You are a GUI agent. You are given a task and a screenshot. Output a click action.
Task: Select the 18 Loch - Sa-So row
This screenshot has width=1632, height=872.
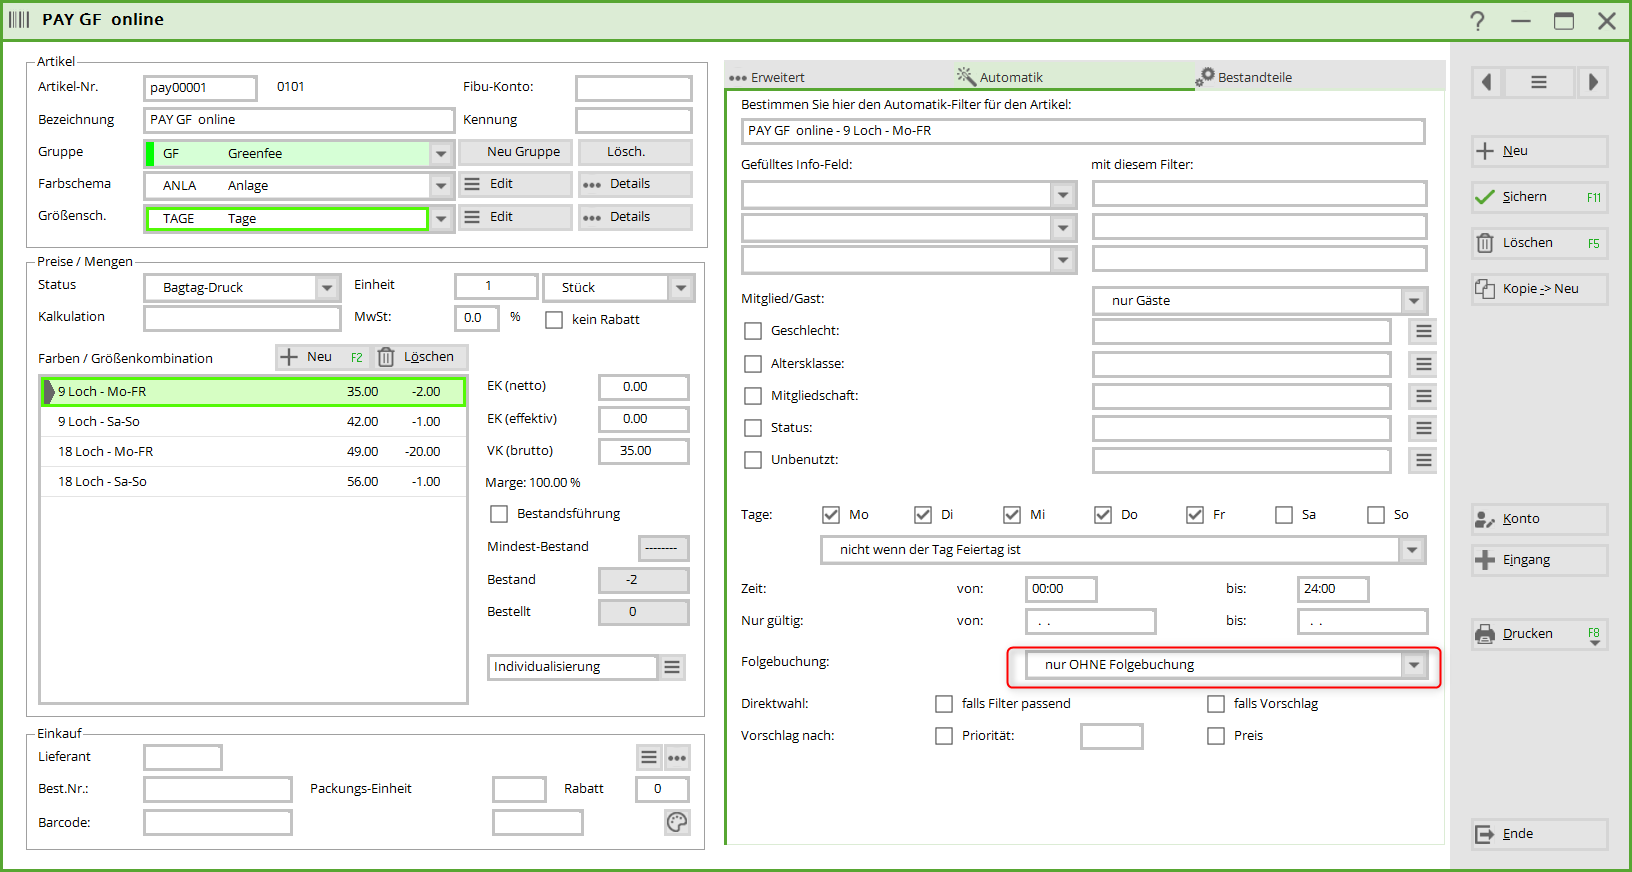click(x=250, y=482)
